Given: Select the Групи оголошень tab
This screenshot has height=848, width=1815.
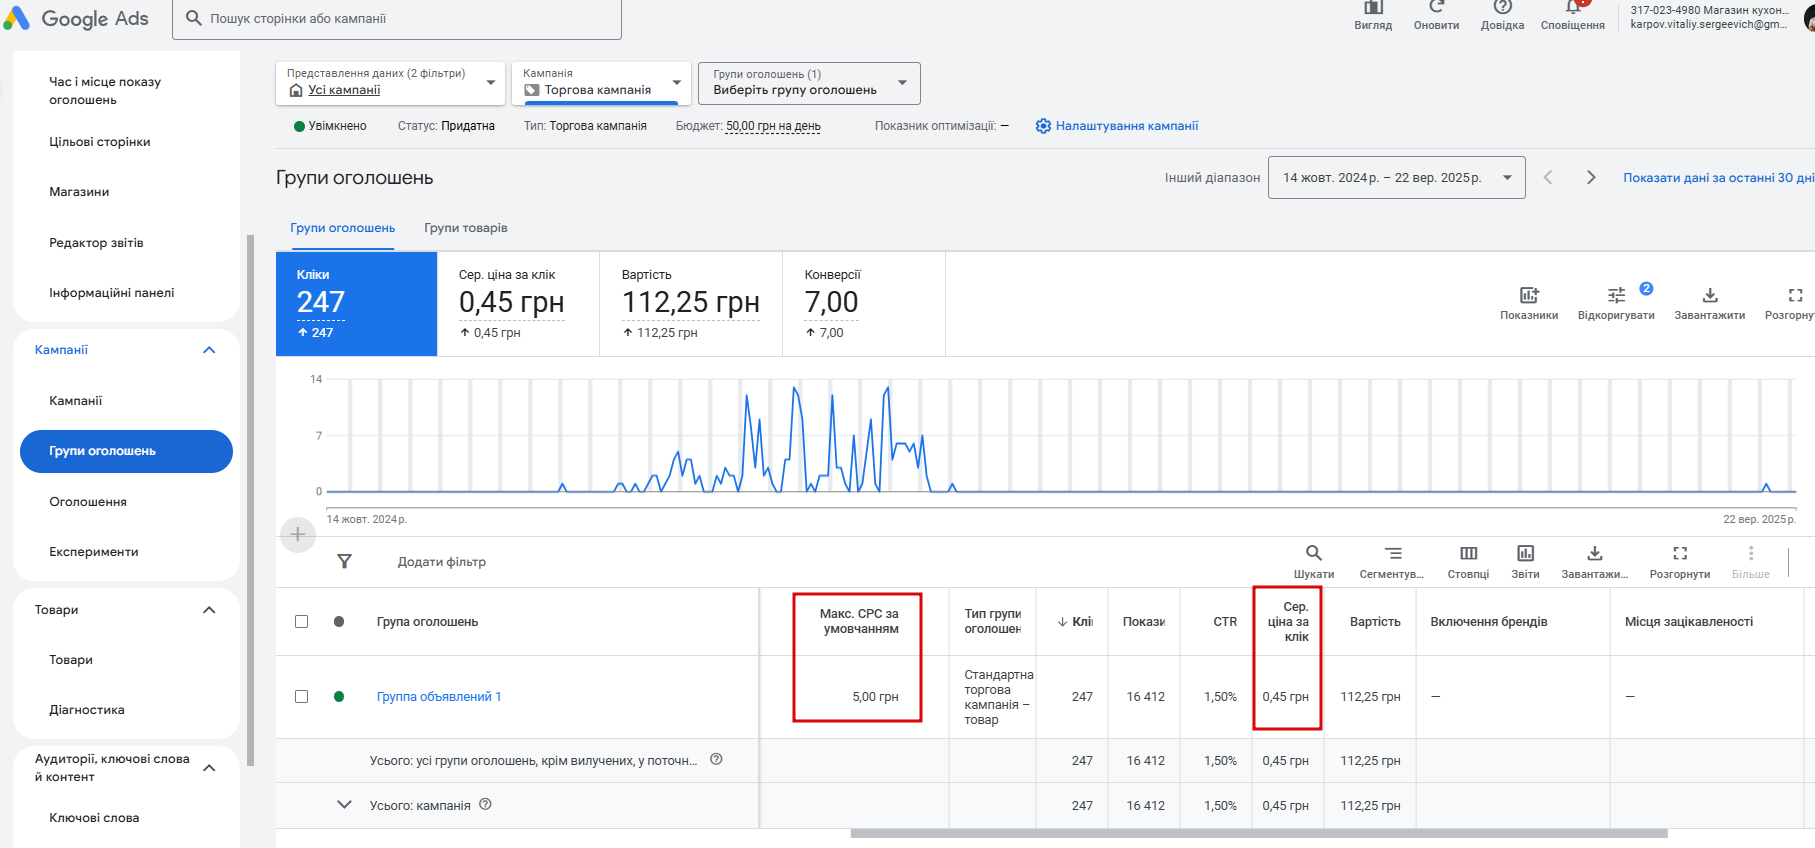Looking at the screenshot, I should point(343,228).
